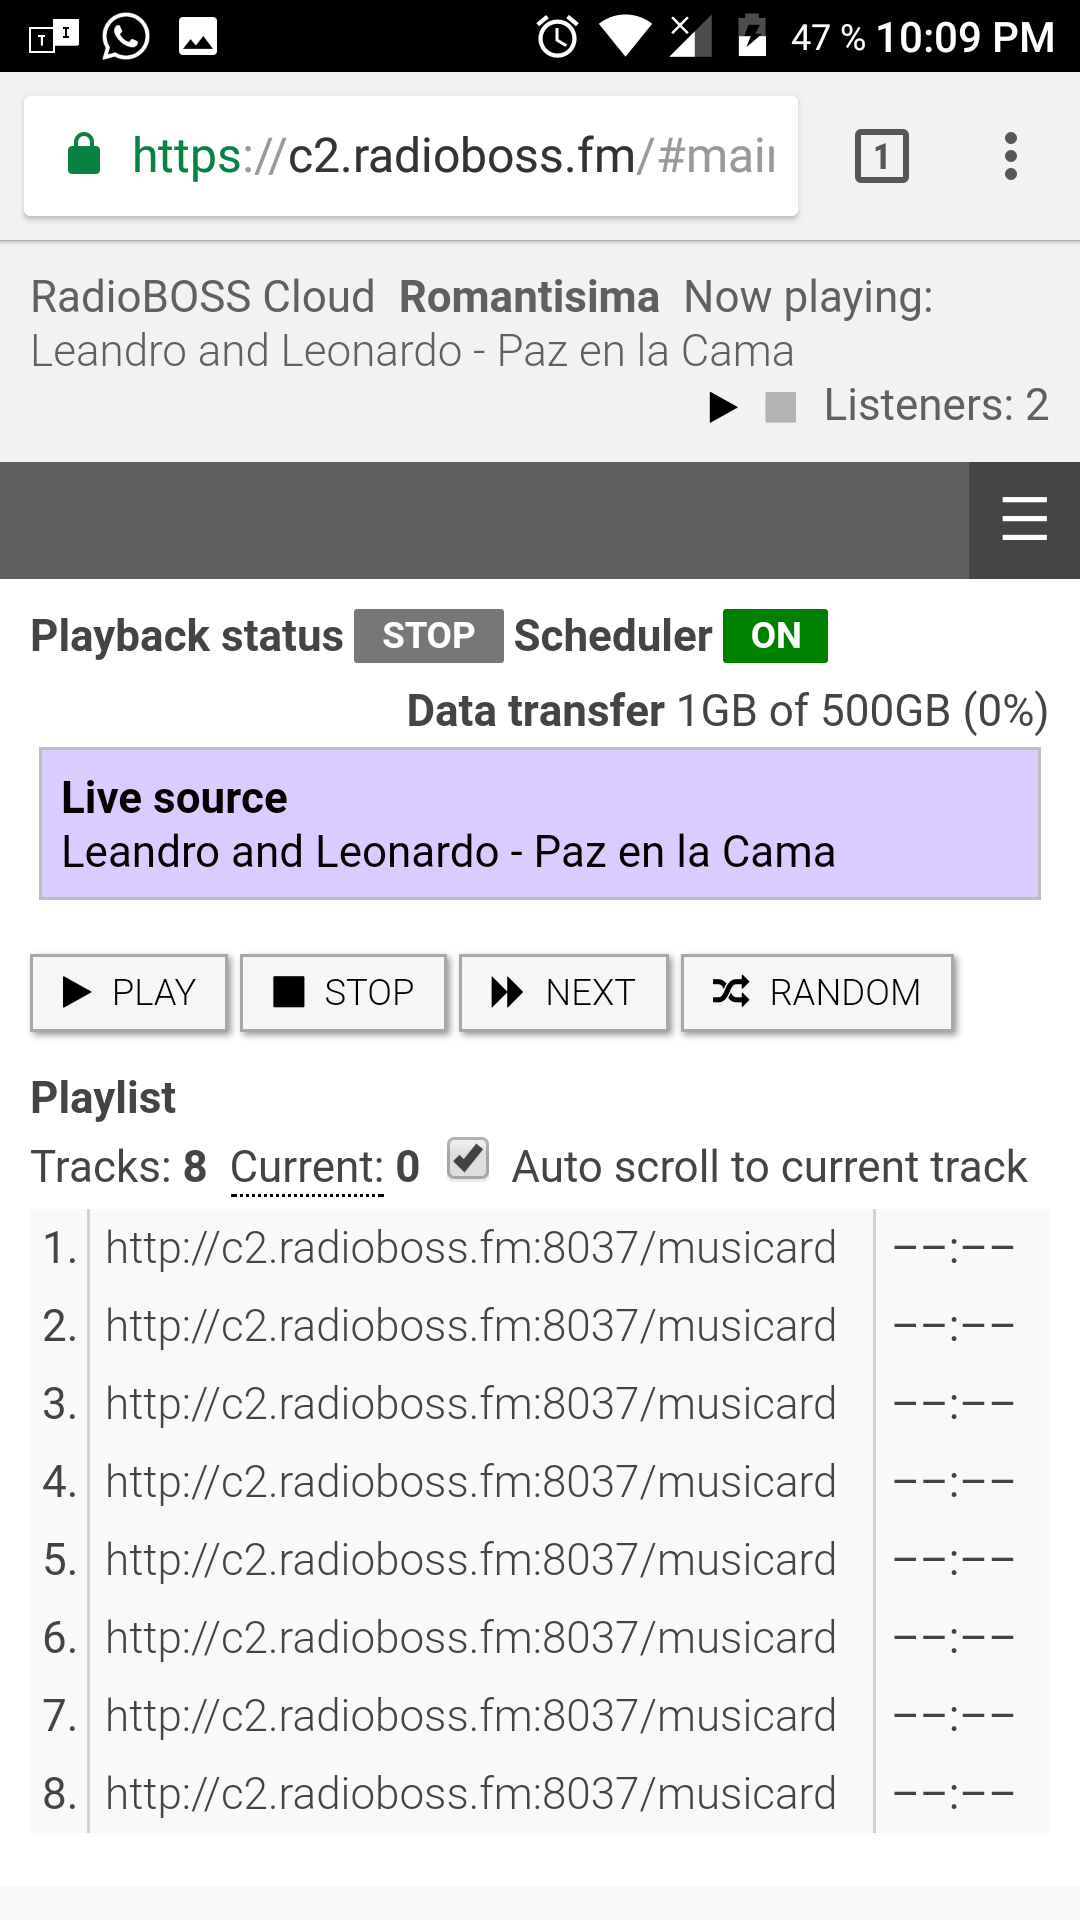This screenshot has height=1920, width=1080.
Task: Skip to NEXT track
Action: [563, 992]
